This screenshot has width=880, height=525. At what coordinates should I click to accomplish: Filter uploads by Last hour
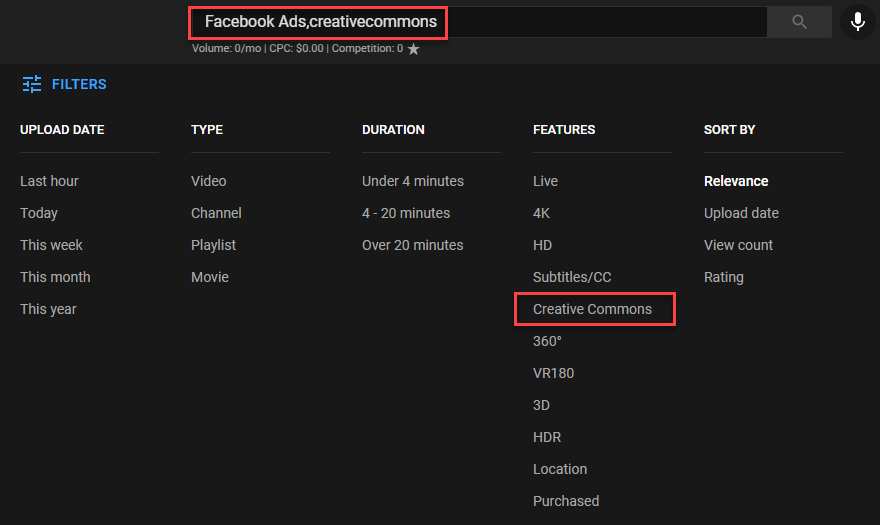click(x=49, y=181)
